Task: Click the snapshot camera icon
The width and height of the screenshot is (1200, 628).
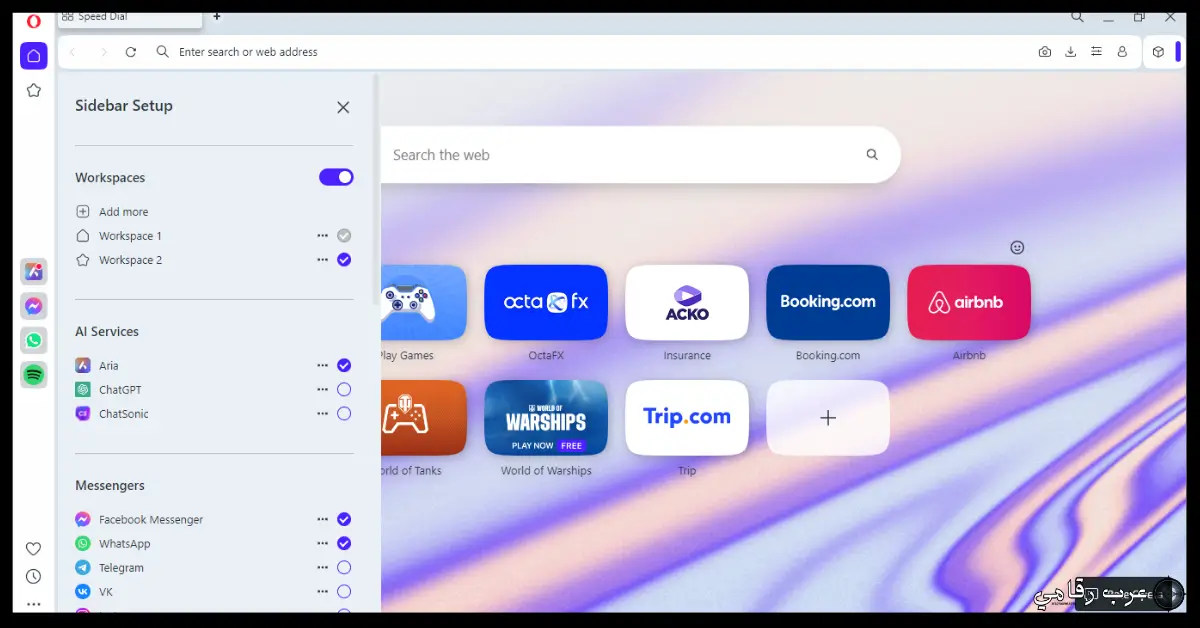Action: click(1045, 52)
